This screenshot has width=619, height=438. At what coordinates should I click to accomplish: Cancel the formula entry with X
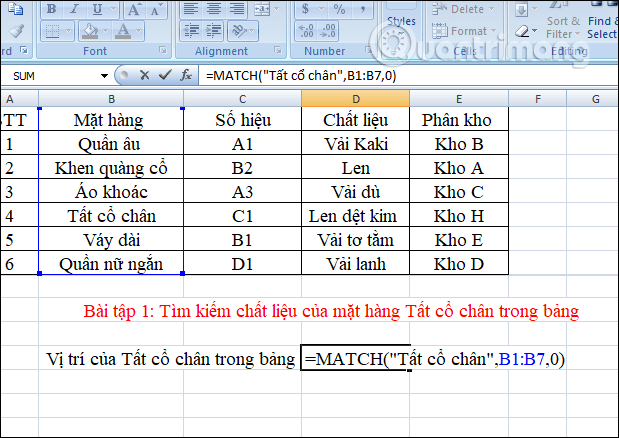[144, 75]
